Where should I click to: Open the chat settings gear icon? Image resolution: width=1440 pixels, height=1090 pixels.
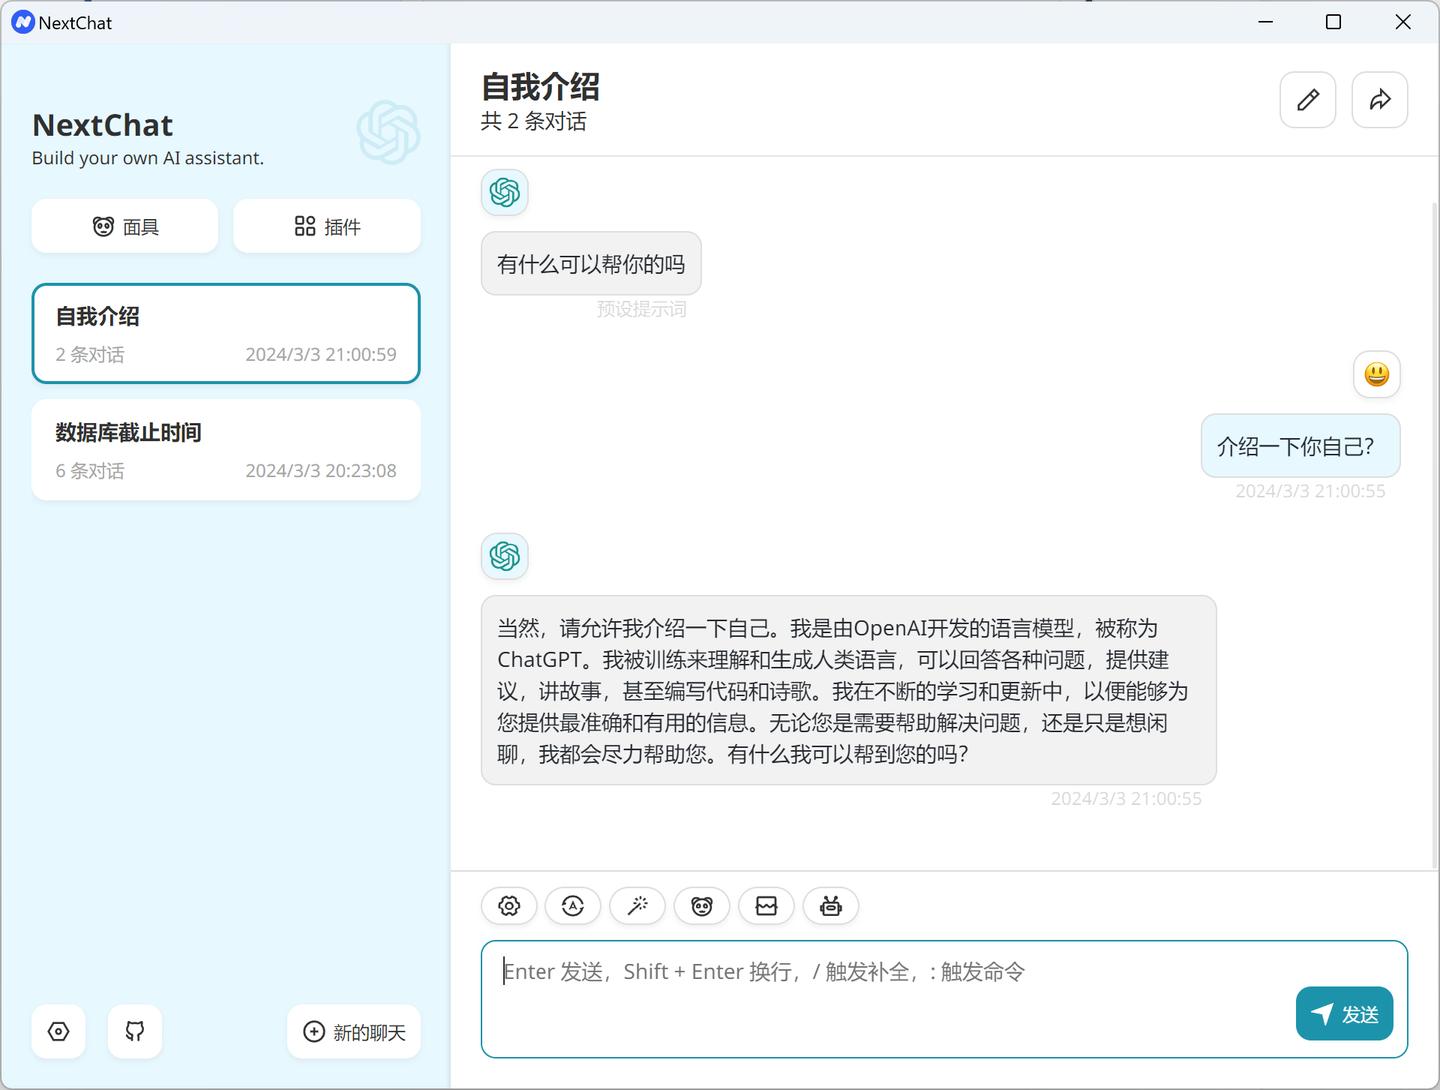509,905
